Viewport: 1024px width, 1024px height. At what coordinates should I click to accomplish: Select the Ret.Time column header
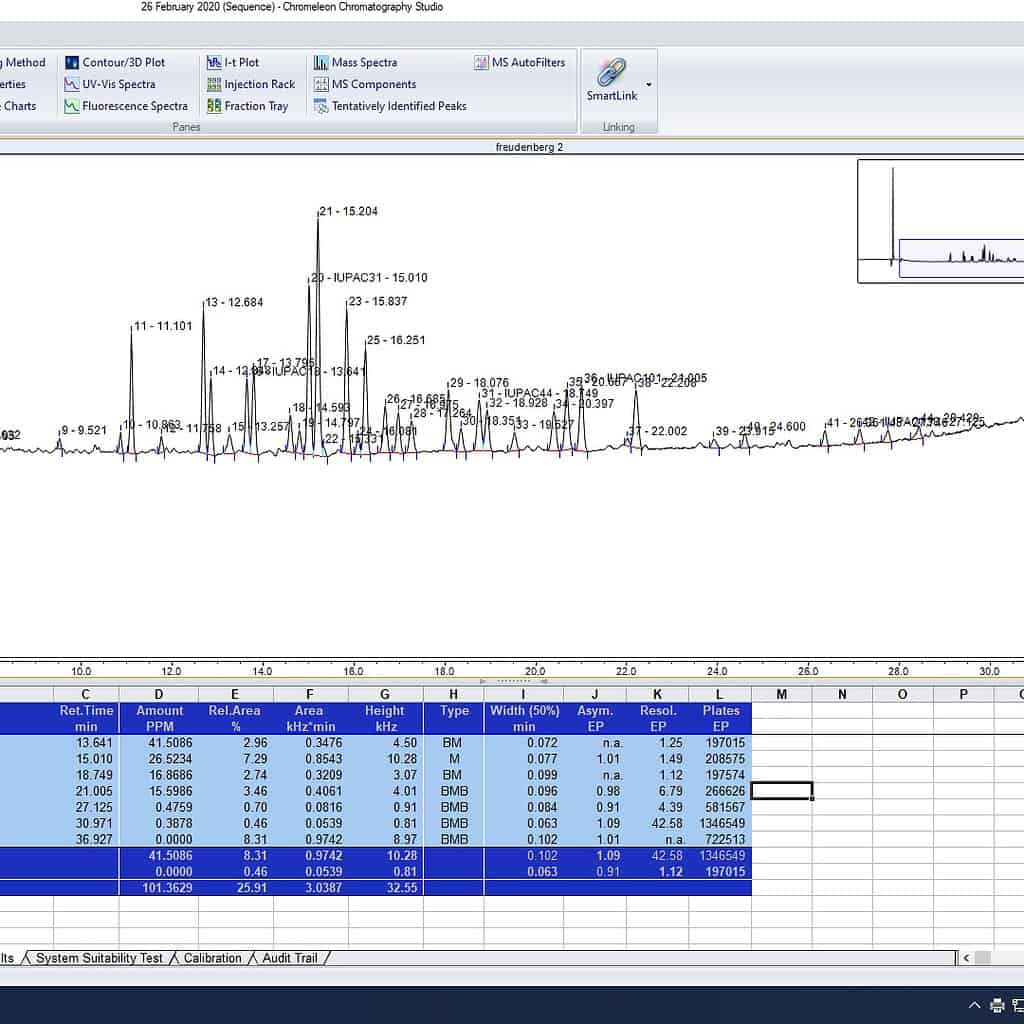coord(86,718)
